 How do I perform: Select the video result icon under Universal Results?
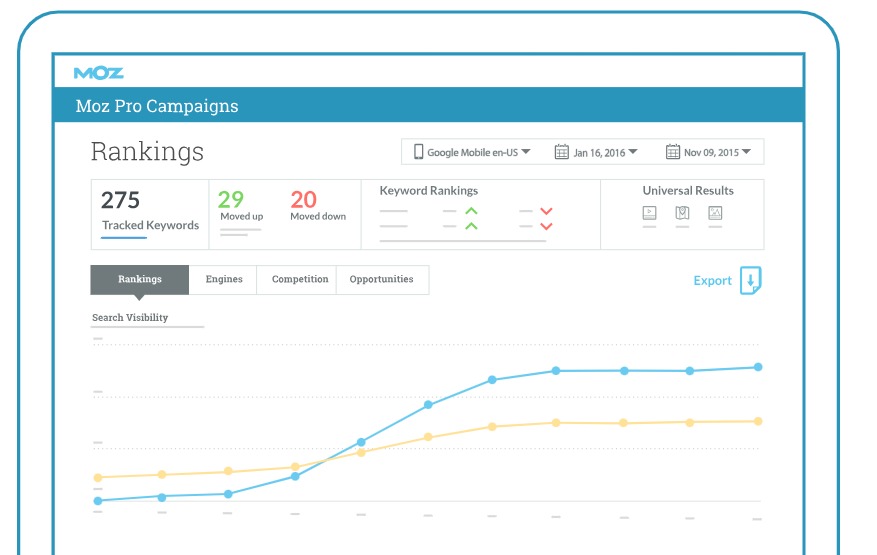[x=650, y=213]
